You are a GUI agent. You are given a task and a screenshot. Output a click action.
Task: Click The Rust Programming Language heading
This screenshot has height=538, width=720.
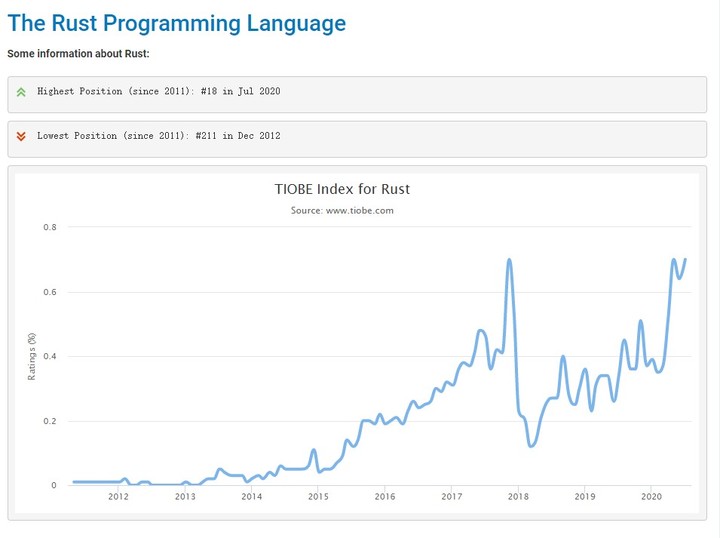coord(177,23)
